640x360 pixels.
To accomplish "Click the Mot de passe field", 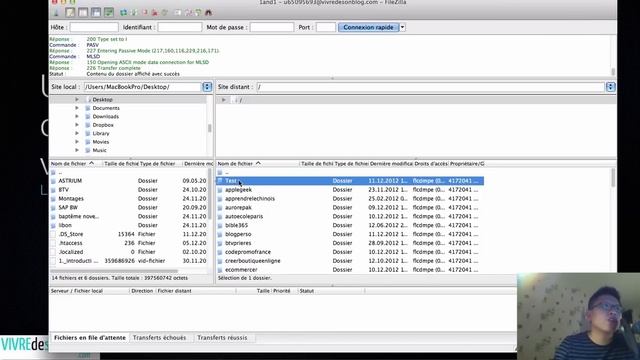I will click(271, 27).
